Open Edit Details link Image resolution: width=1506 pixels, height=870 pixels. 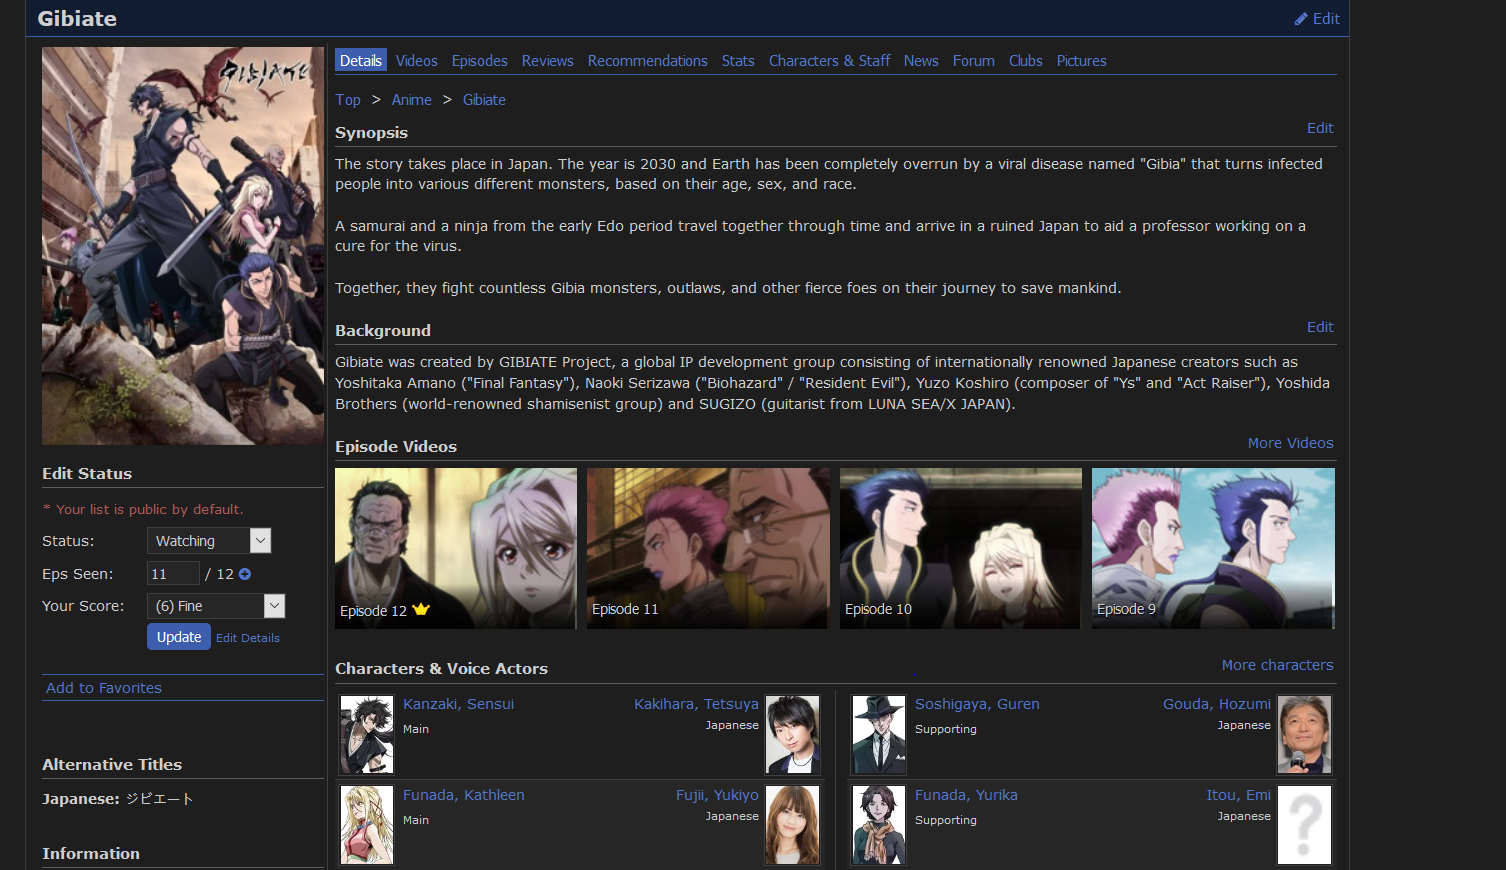248,638
